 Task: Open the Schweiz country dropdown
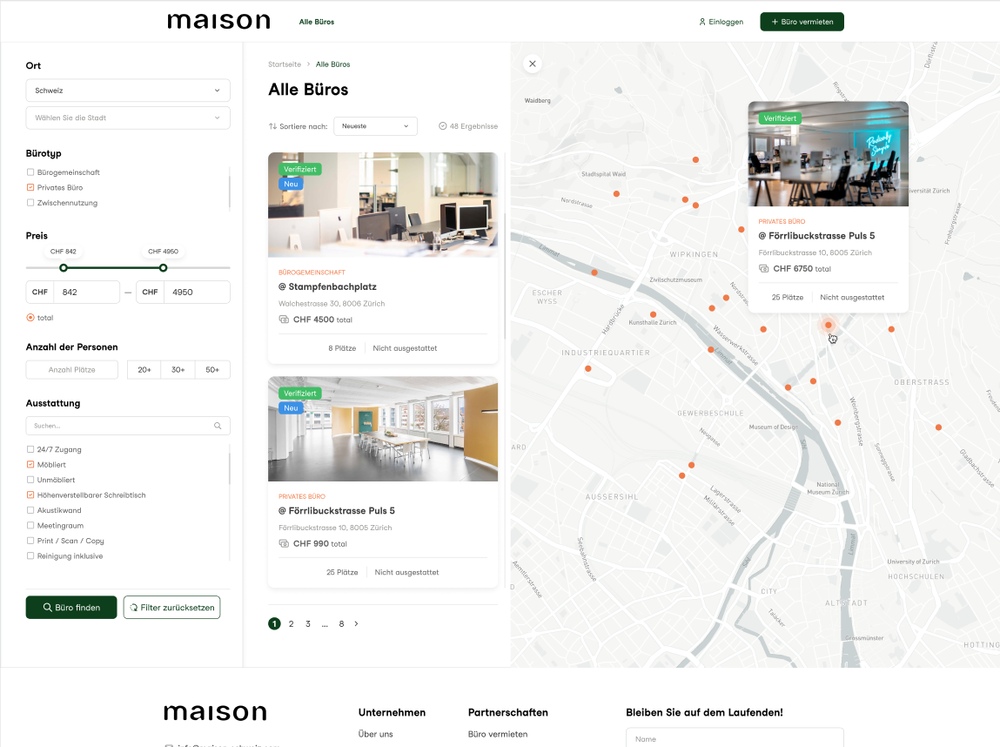(128, 90)
